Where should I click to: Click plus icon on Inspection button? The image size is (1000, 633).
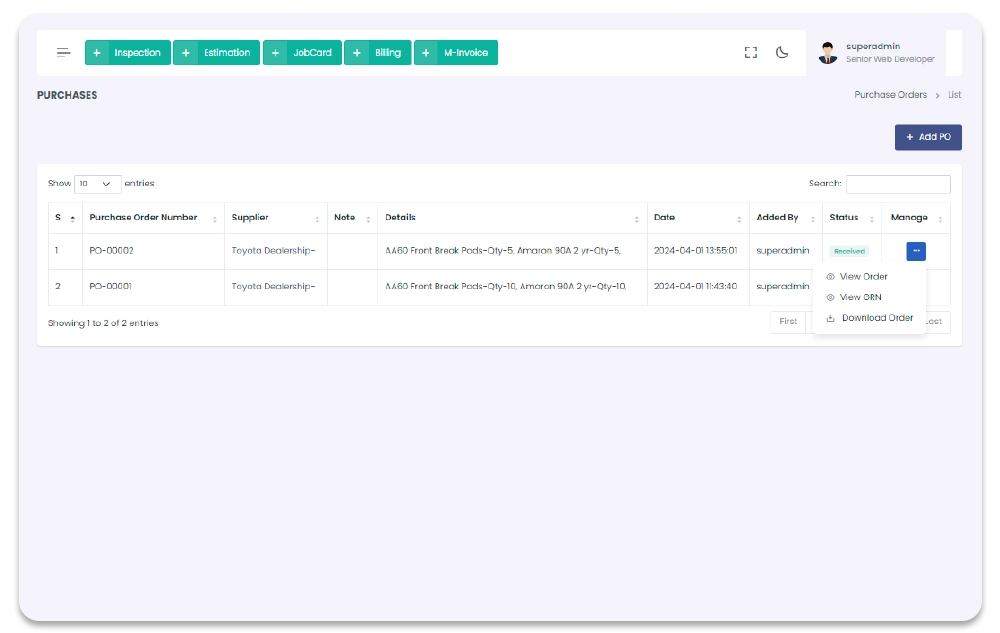point(97,53)
